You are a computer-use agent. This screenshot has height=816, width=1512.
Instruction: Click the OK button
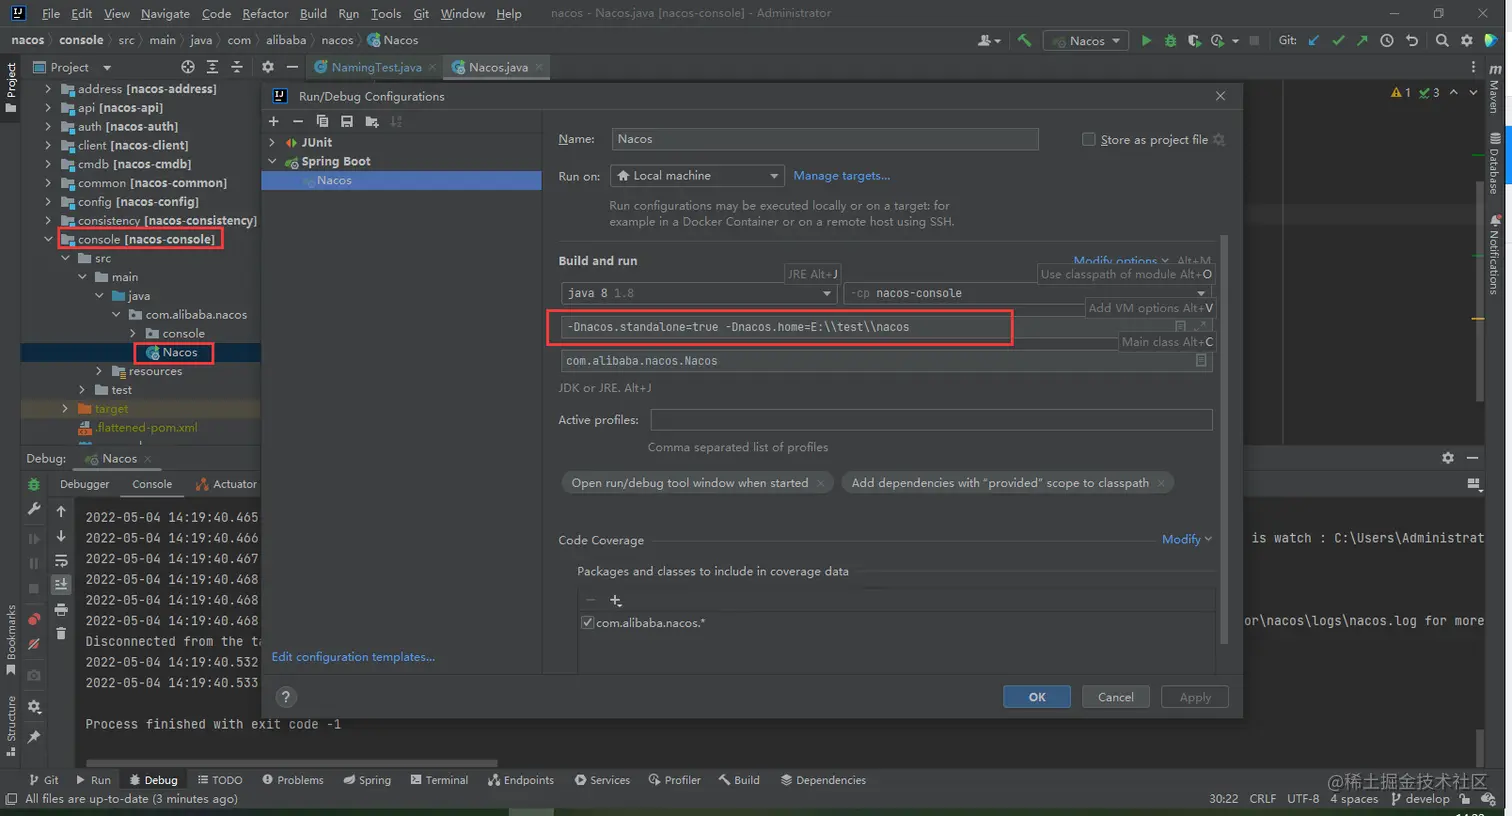(1037, 697)
